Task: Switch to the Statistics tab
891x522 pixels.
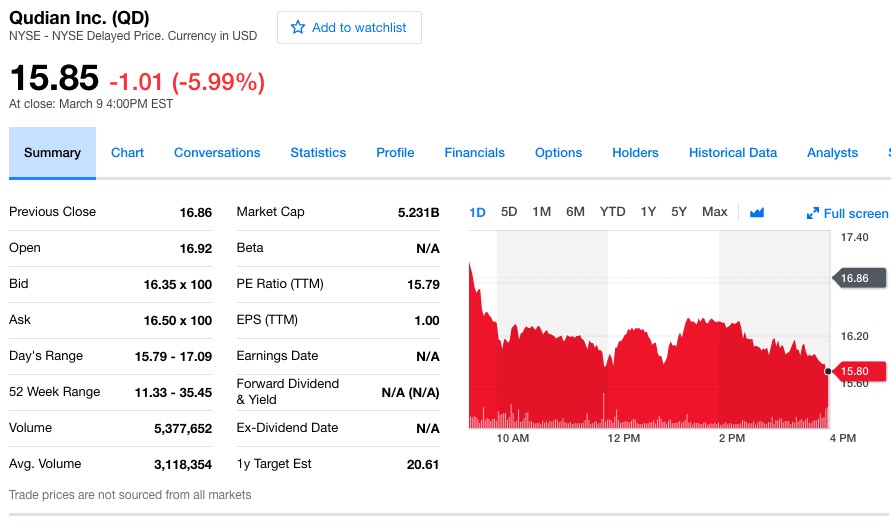Action: point(318,153)
